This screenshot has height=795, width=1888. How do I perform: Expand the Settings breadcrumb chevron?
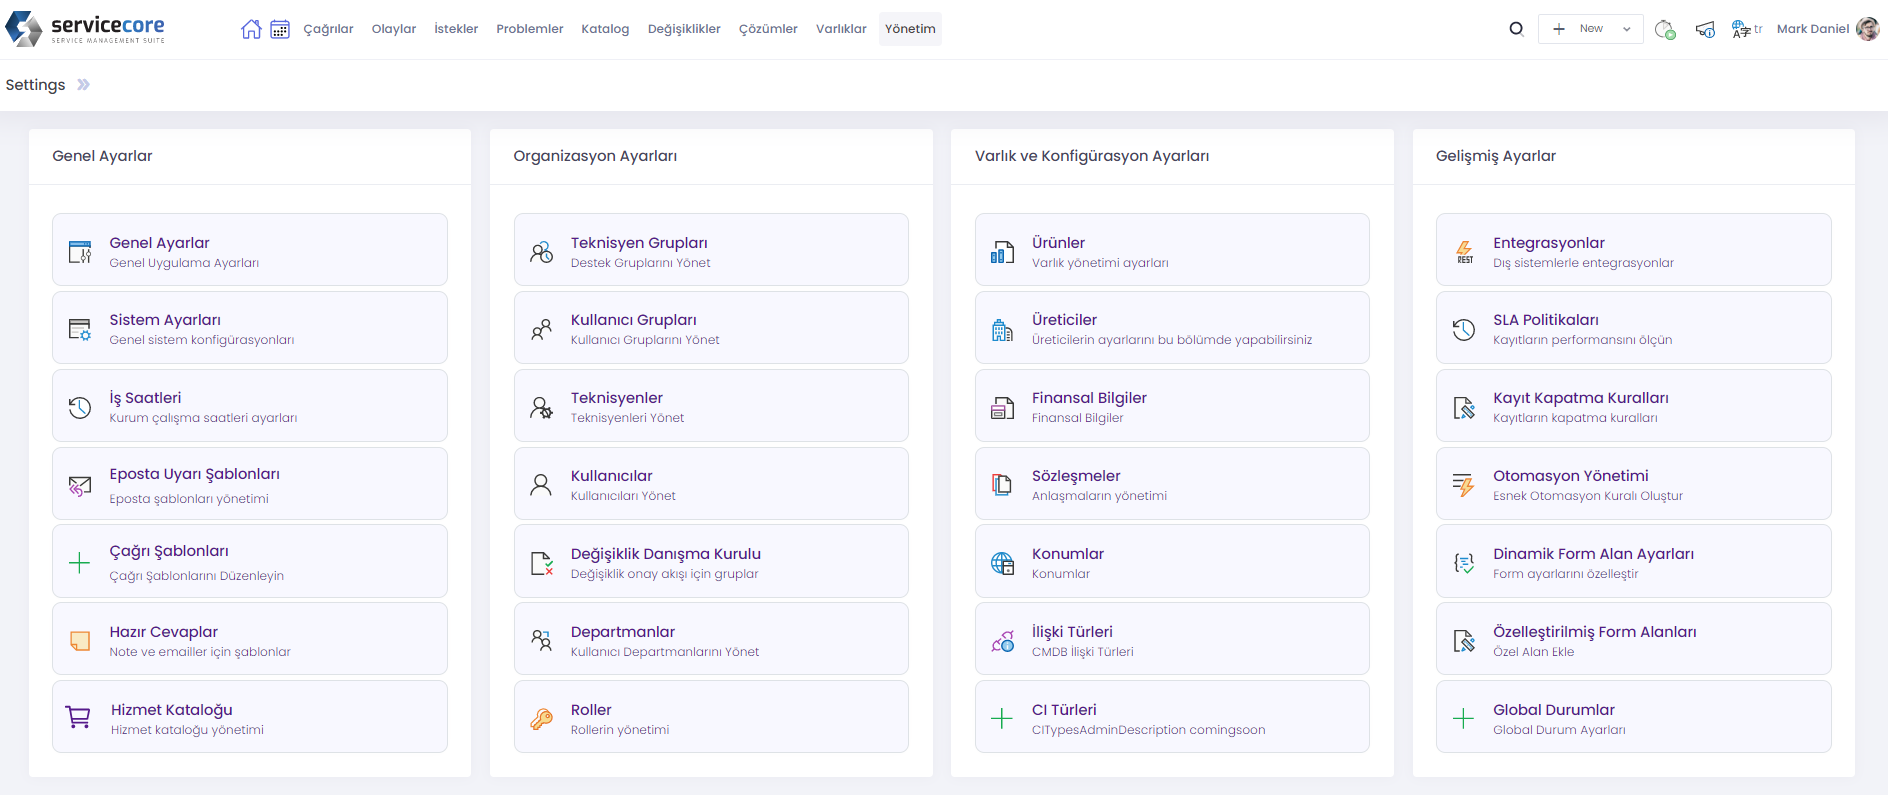pos(84,85)
